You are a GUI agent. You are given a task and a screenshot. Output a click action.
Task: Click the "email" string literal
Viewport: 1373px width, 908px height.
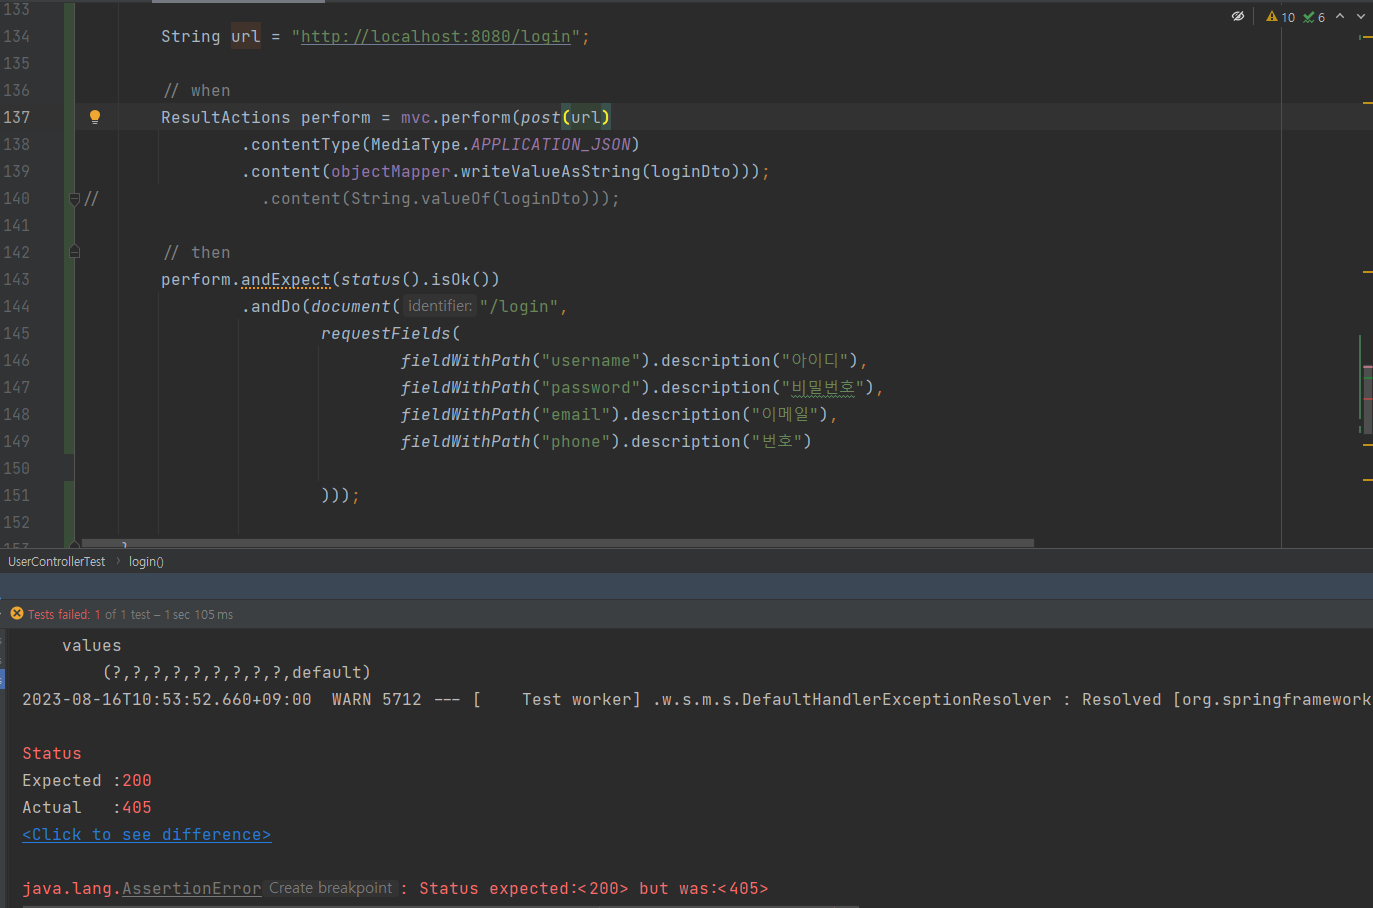576,415
